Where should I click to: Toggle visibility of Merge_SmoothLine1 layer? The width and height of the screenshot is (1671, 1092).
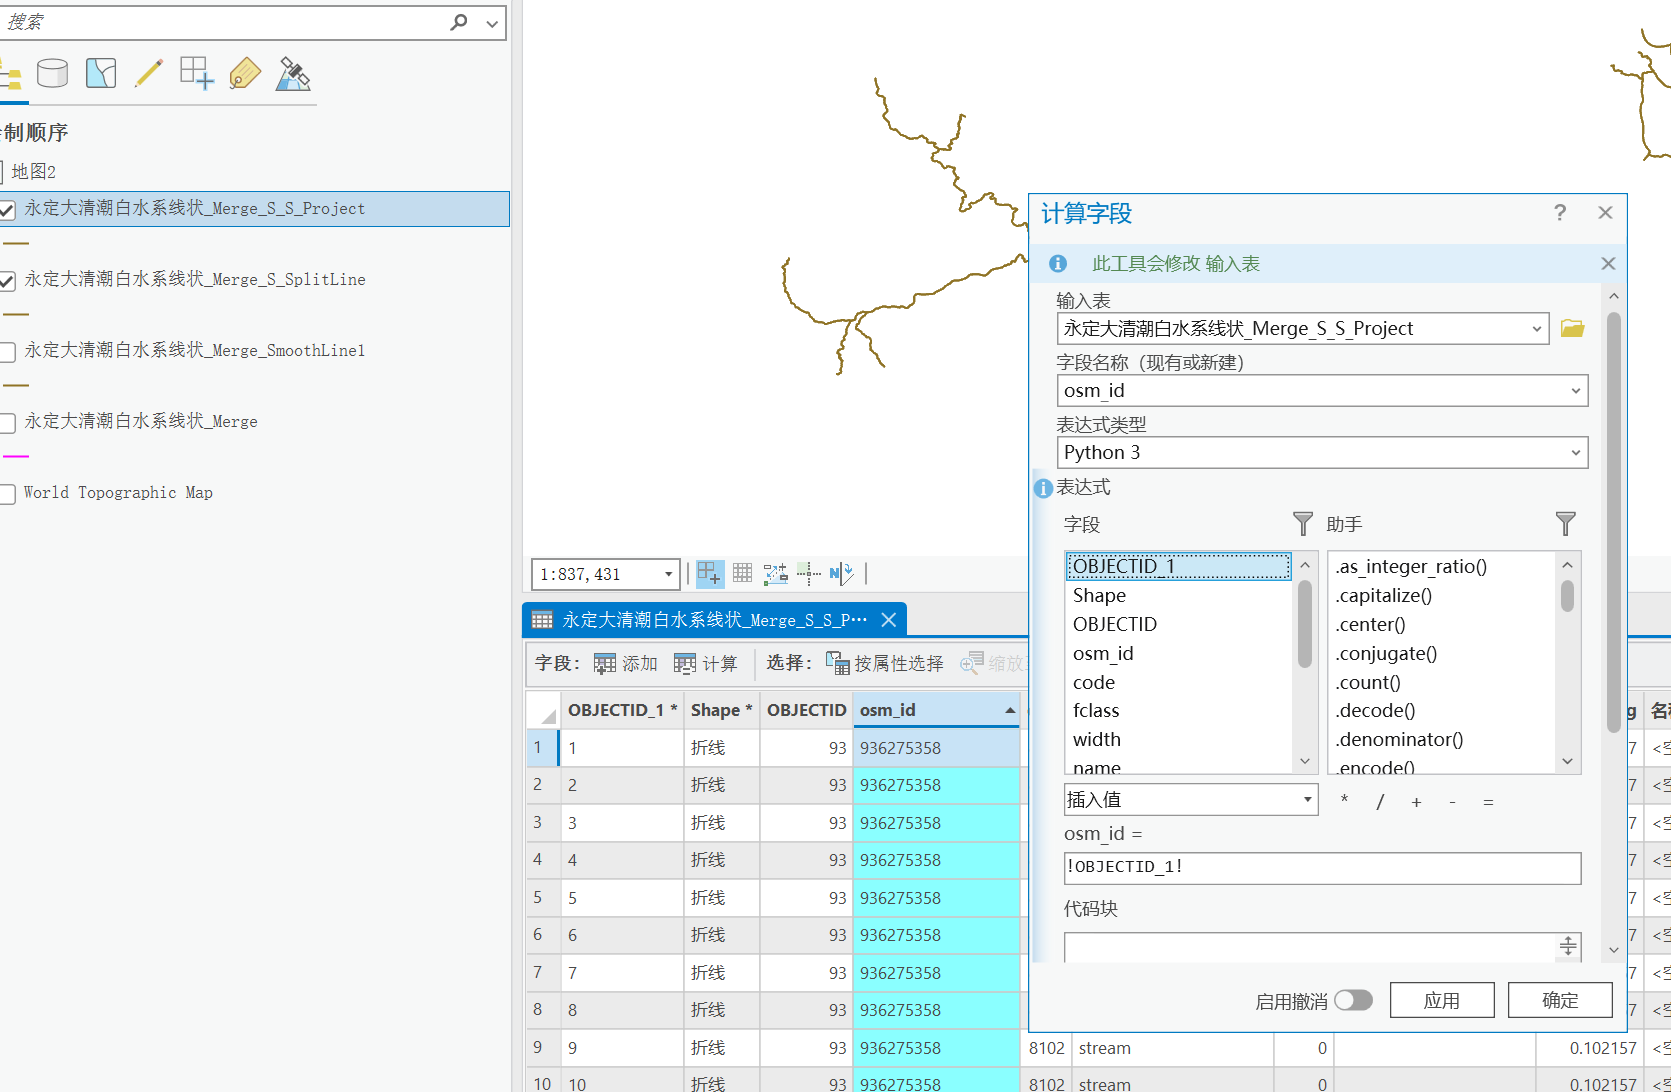coord(7,351)
